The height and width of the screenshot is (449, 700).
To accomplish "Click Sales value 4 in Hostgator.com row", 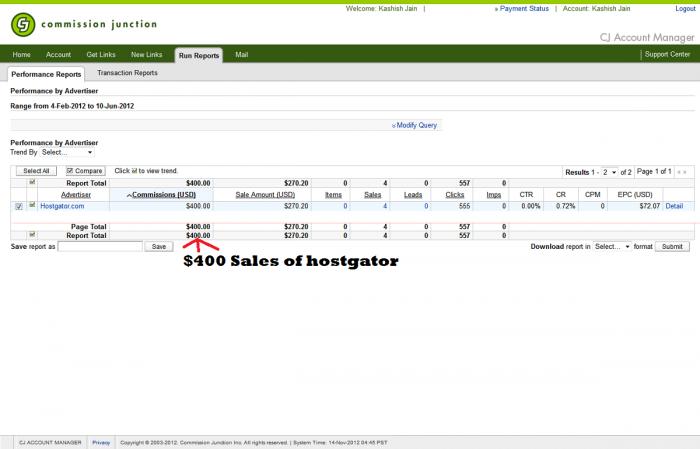I will click(385, 206).
